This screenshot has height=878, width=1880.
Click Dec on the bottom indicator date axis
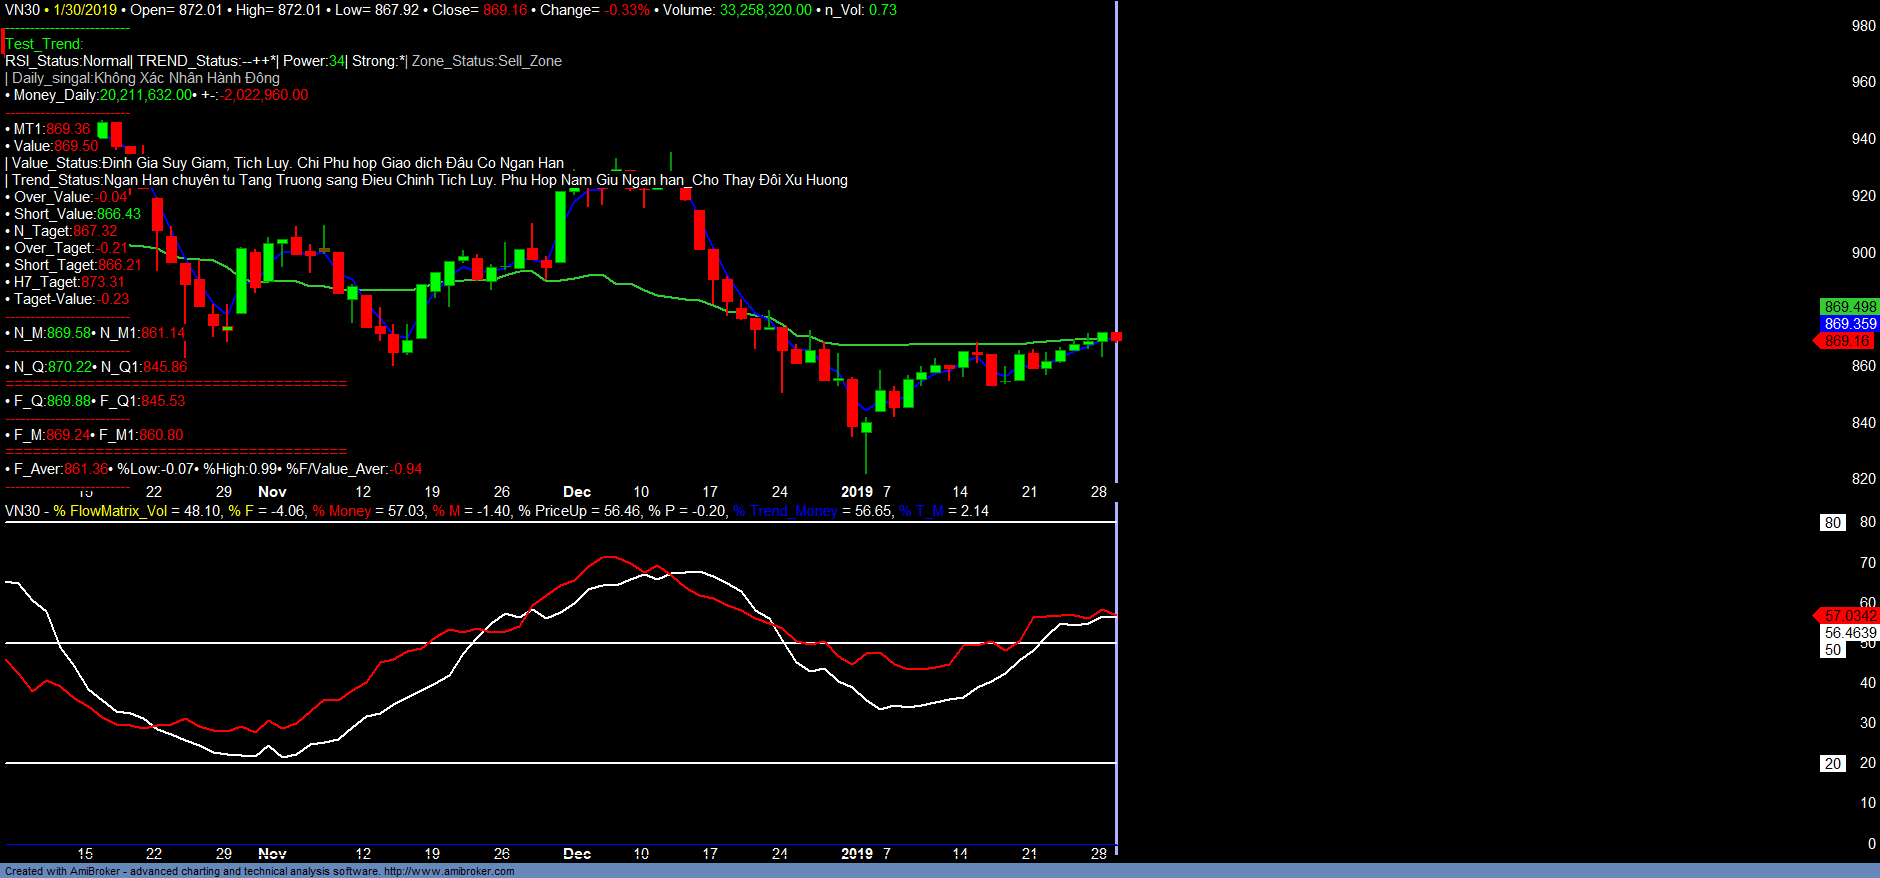[577, 854]
